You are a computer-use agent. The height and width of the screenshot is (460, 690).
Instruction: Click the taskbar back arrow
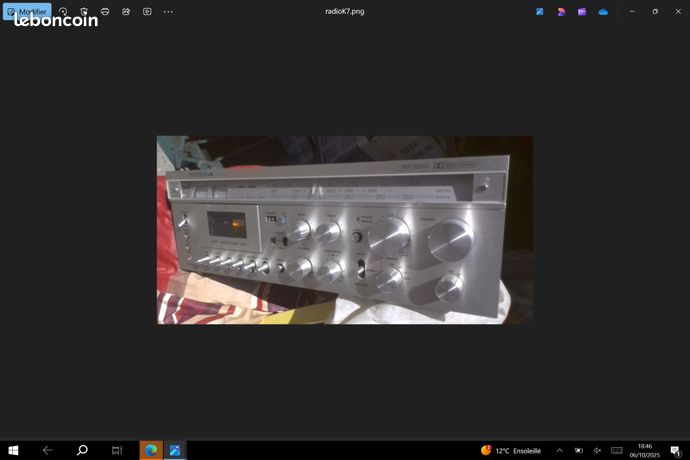click(48, 450)
